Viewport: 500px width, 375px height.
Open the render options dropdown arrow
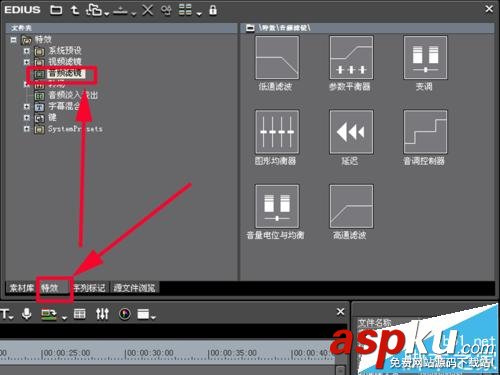point(64,317)
